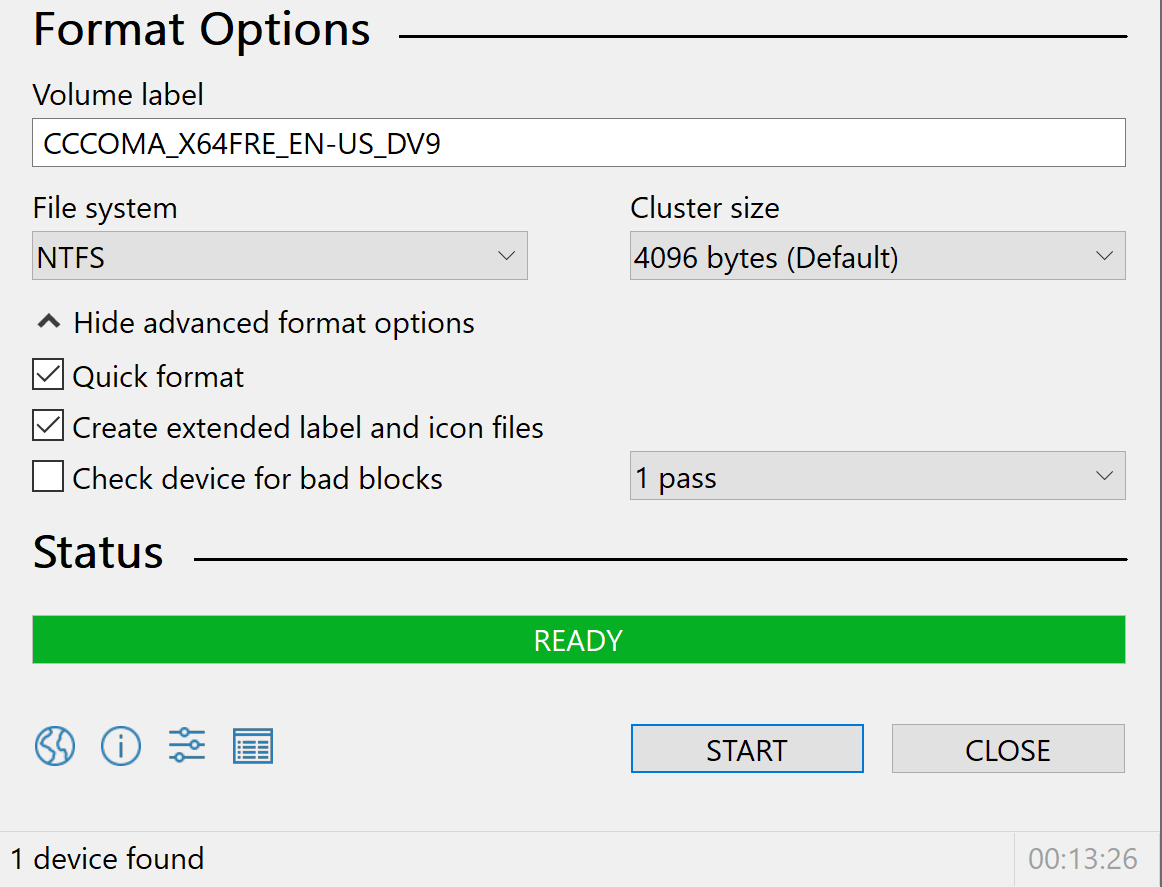This screenshot has height=887, width=1162.
Task: Click the Cluster size label
Action: pyautogui.click(x=705, y=208)
